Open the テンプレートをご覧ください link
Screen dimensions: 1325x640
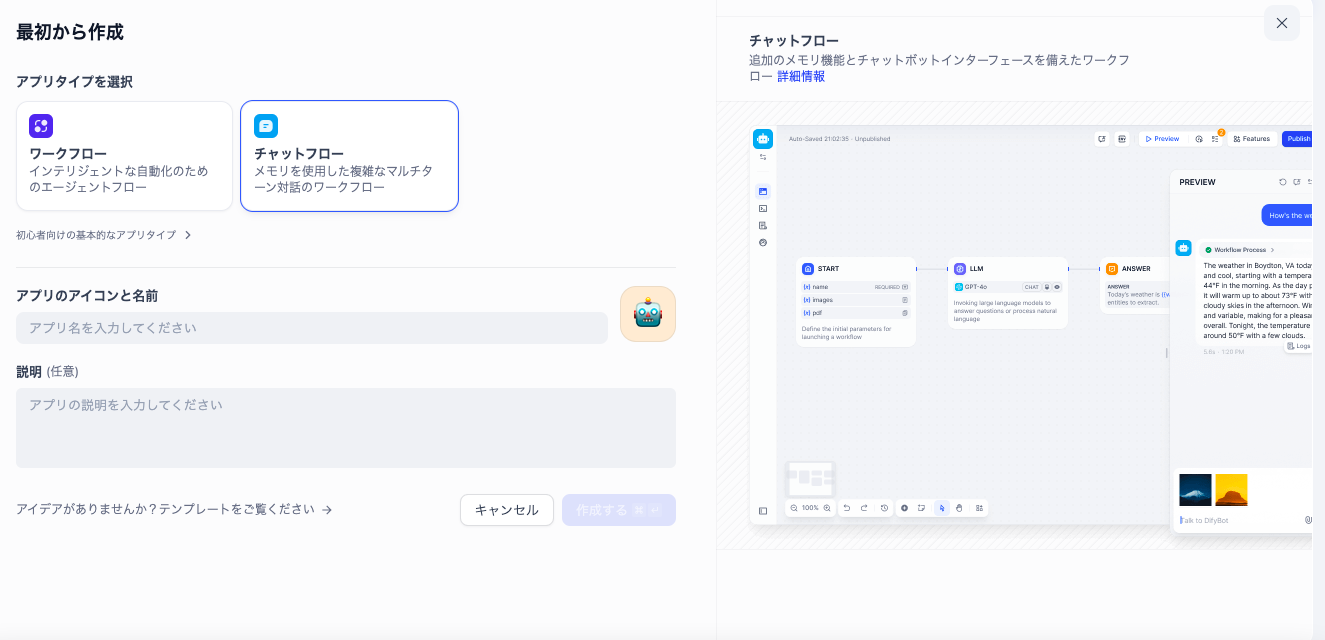[x=174, y=509]
